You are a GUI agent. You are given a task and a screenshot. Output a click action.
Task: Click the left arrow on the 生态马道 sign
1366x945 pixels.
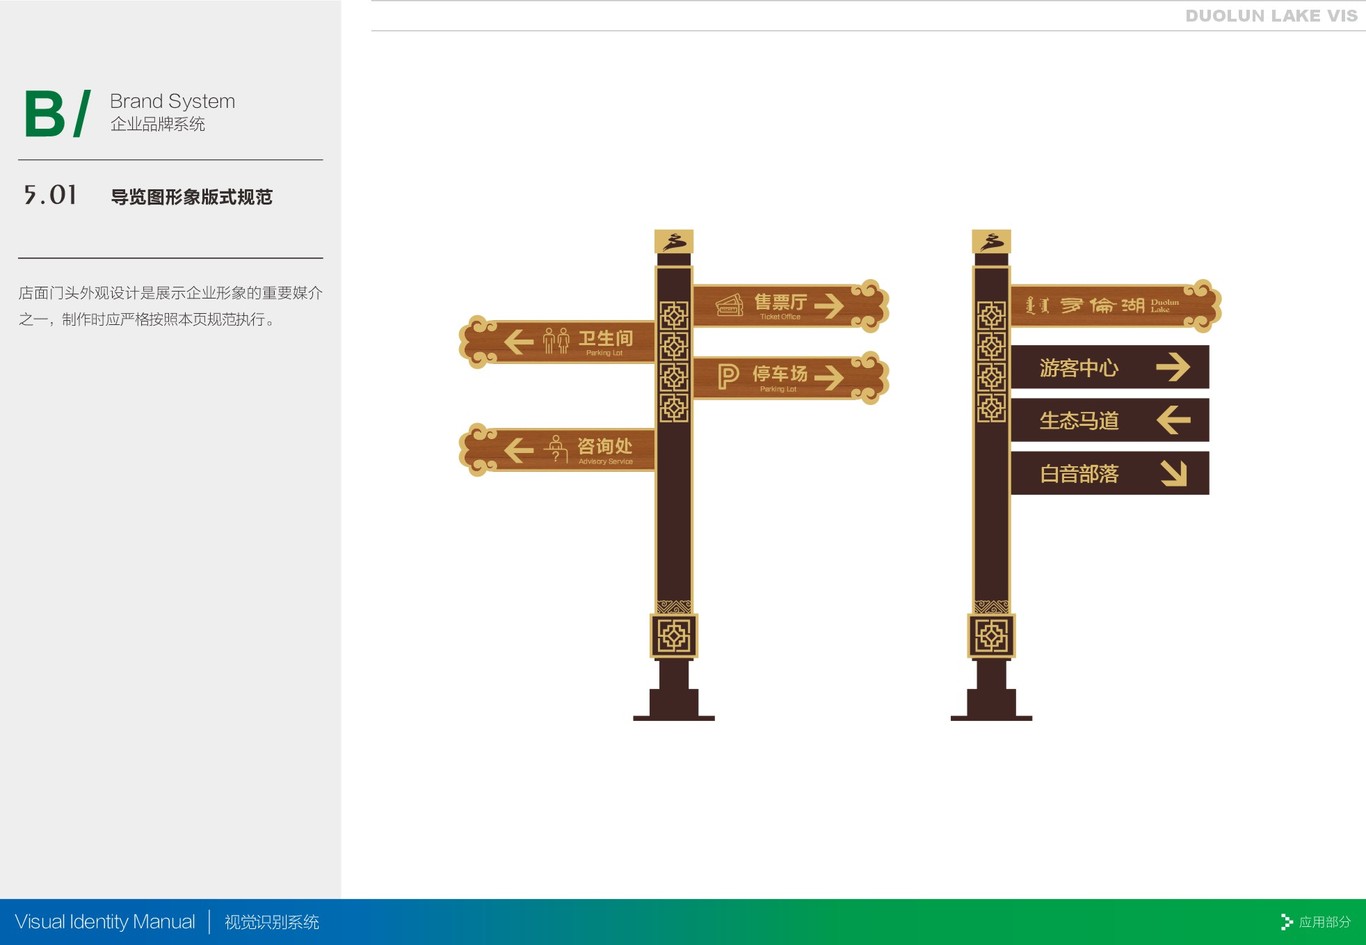pyautogui.click(x=1173, y=420)
